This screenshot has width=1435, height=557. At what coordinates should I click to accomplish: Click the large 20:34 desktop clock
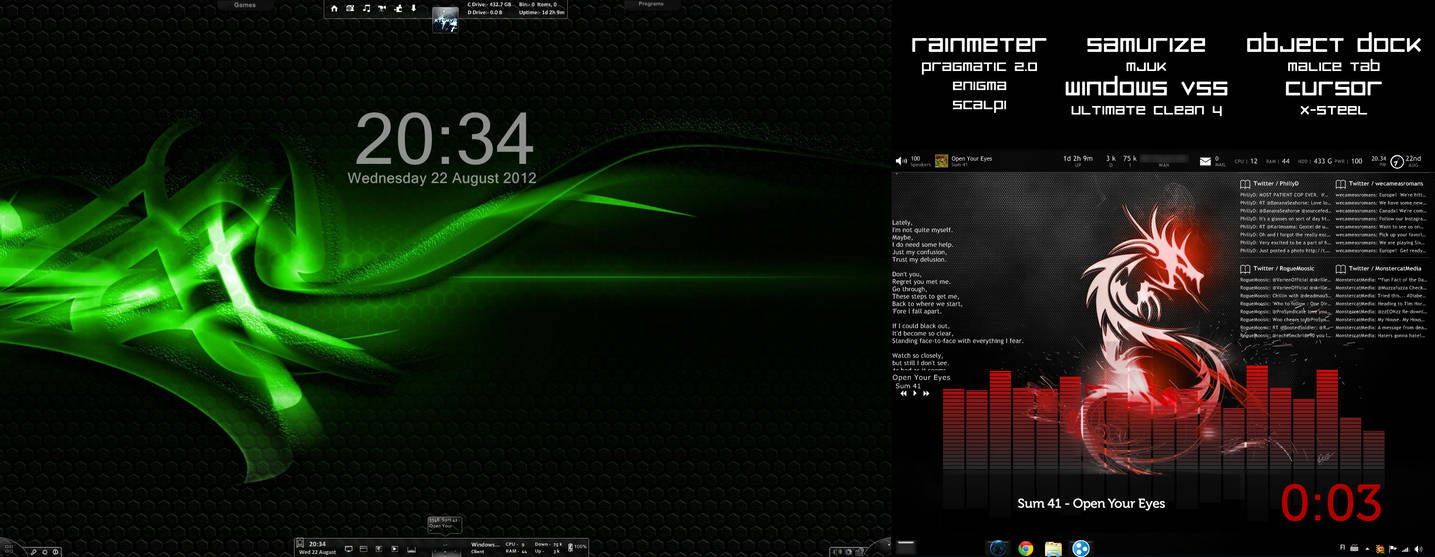coord(444,139)
